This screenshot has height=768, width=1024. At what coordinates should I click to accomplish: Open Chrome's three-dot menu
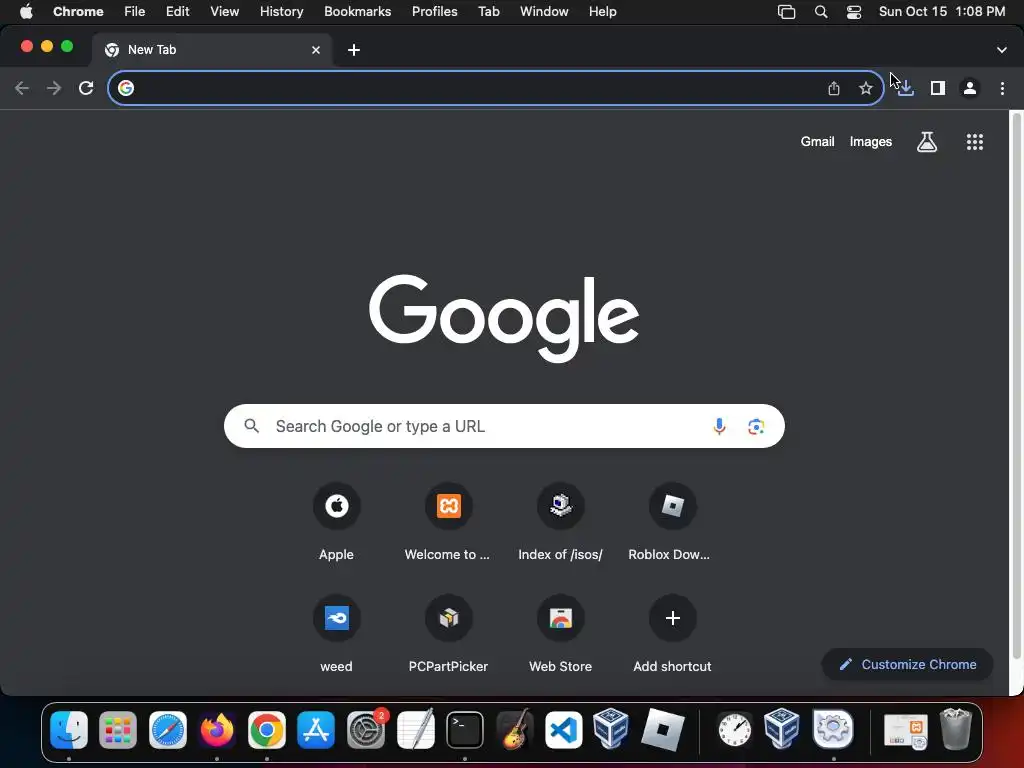(1002, 88)
